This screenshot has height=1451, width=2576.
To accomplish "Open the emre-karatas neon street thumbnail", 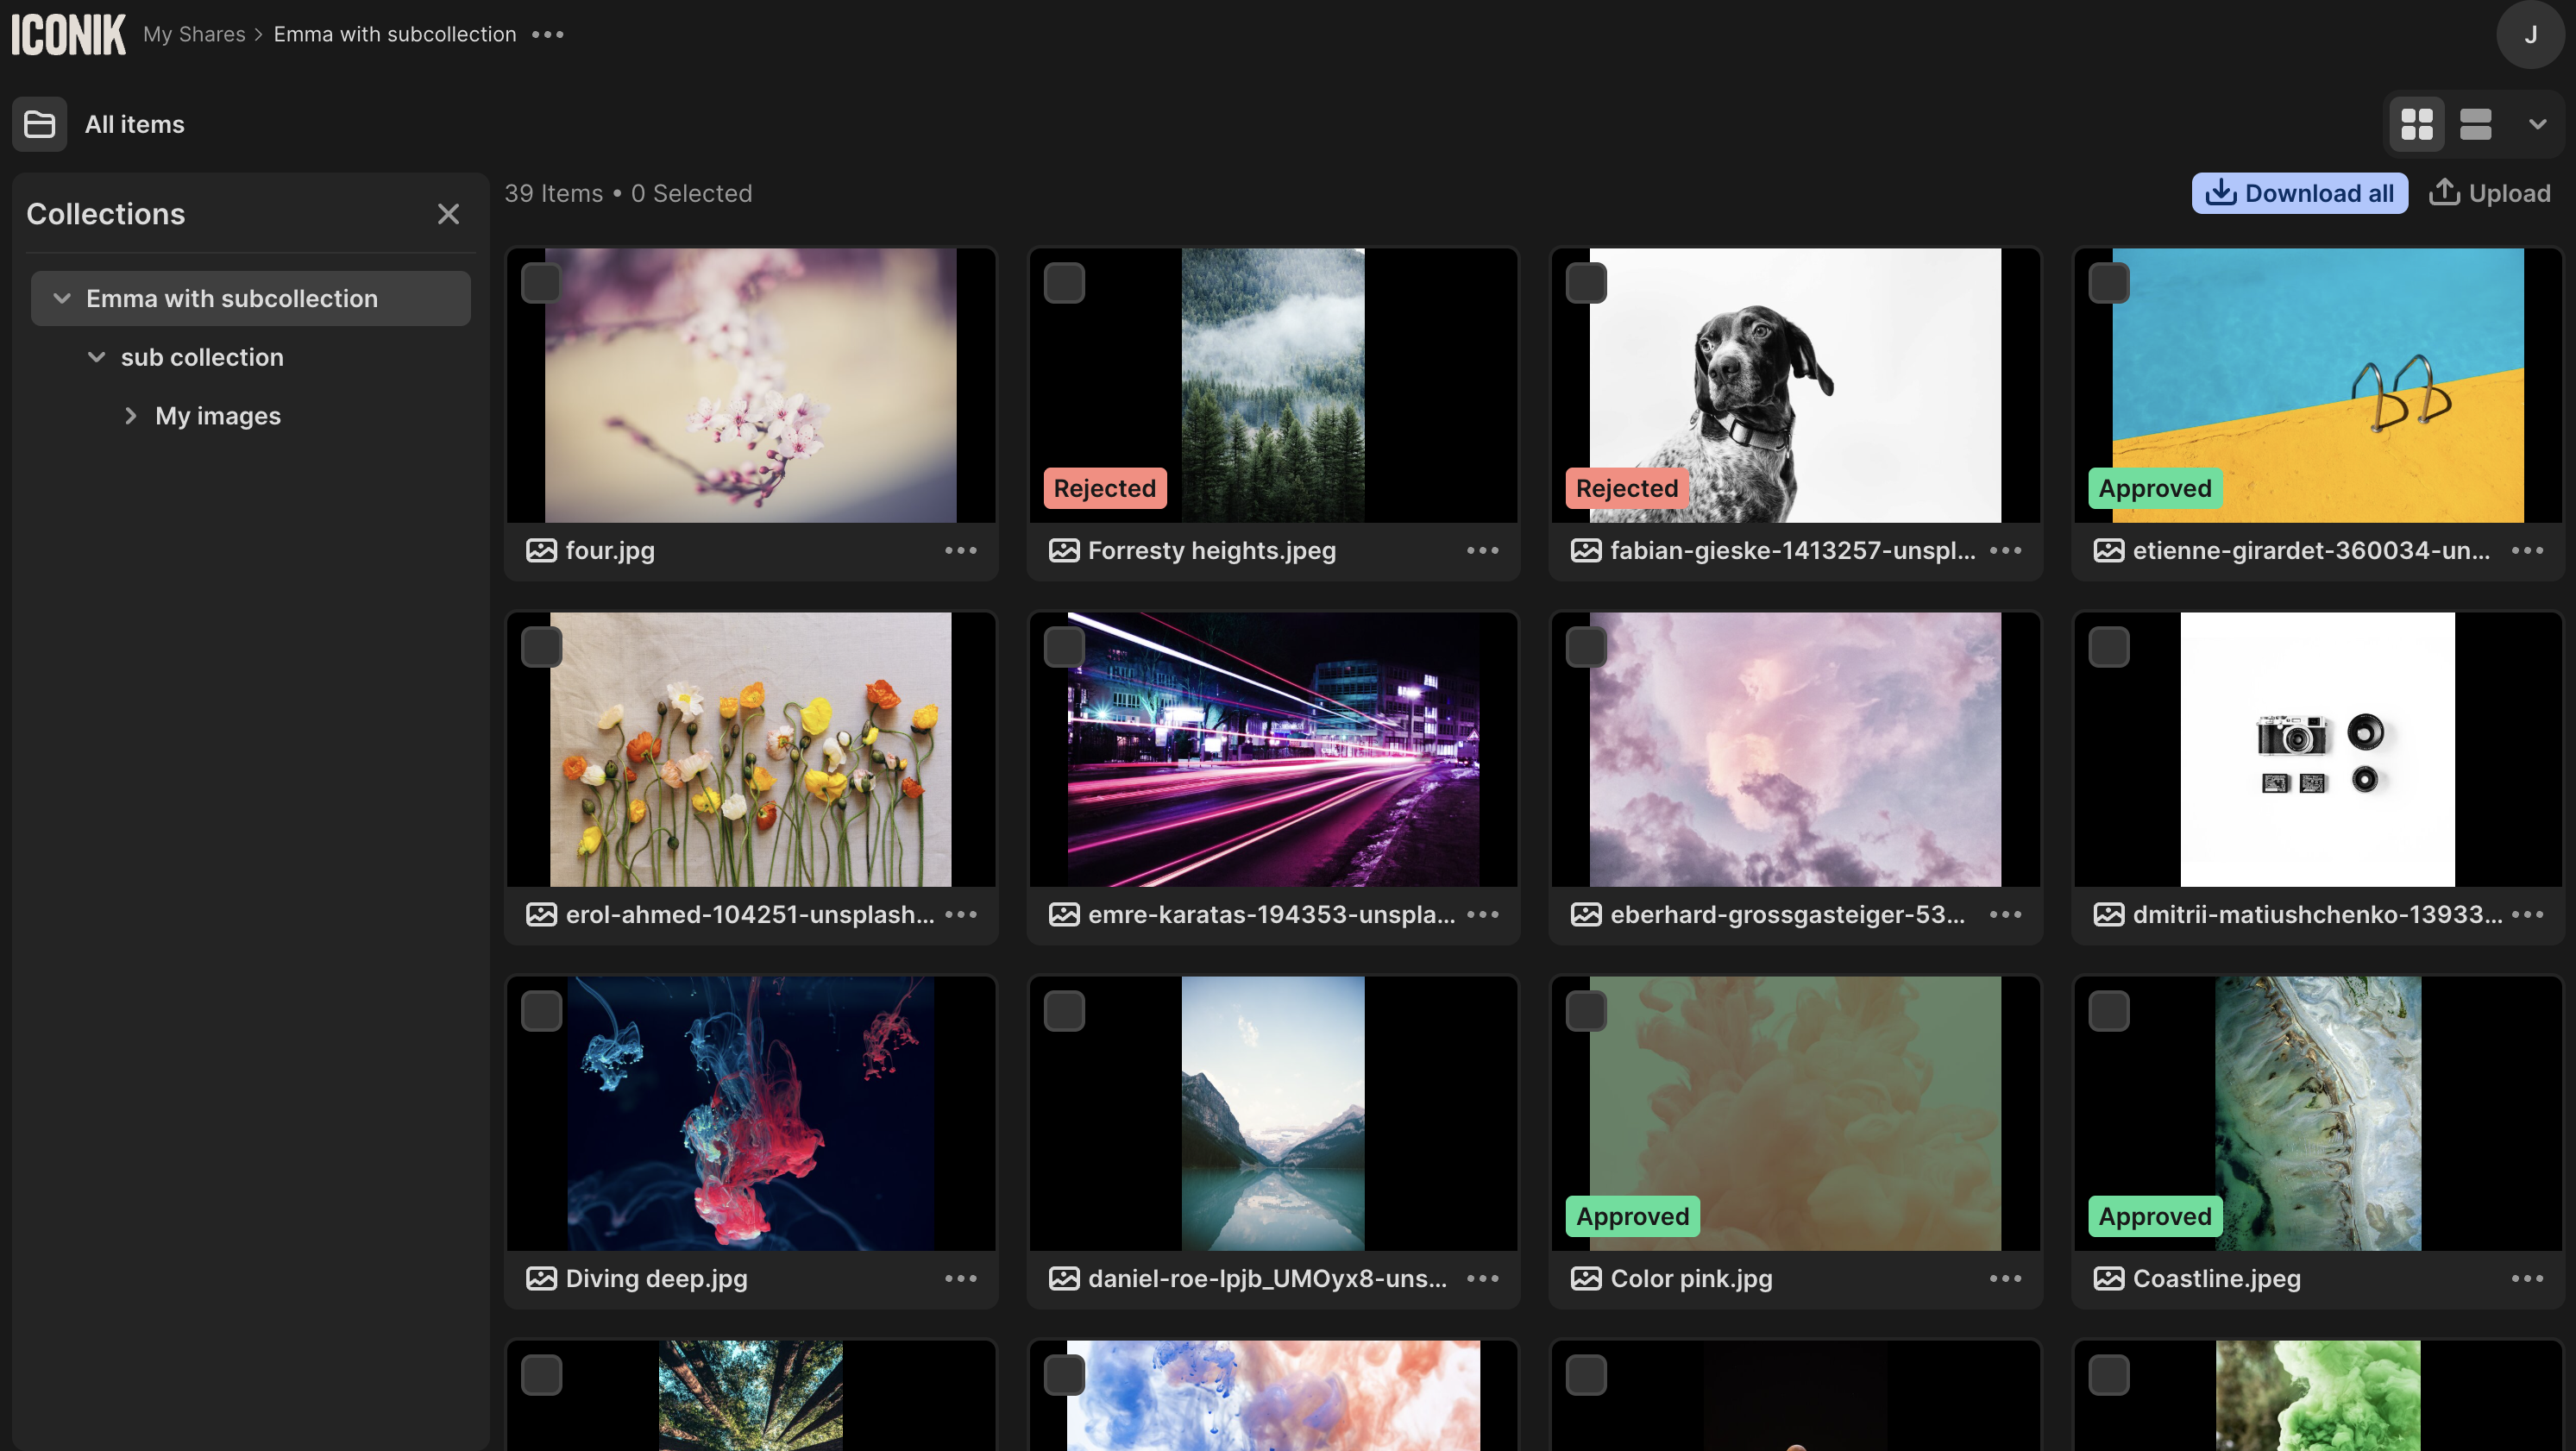I will tap(1272, 749).
